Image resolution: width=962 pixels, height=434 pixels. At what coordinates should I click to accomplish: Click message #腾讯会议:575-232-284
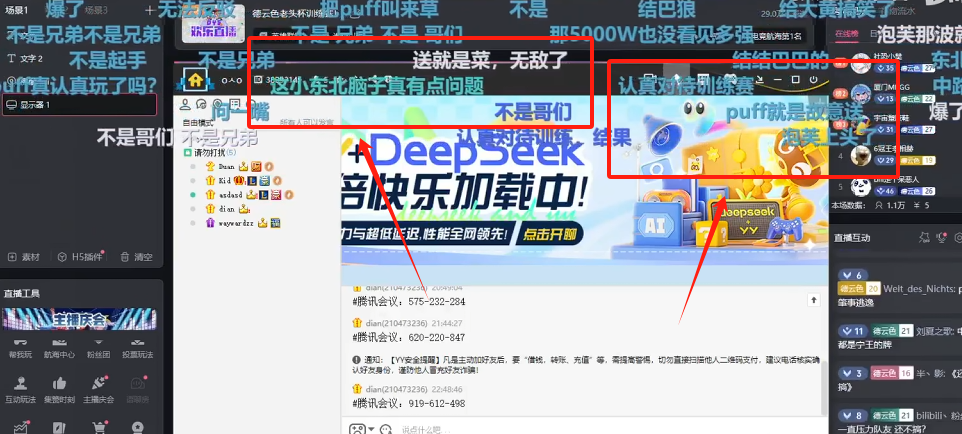[409, 302]
